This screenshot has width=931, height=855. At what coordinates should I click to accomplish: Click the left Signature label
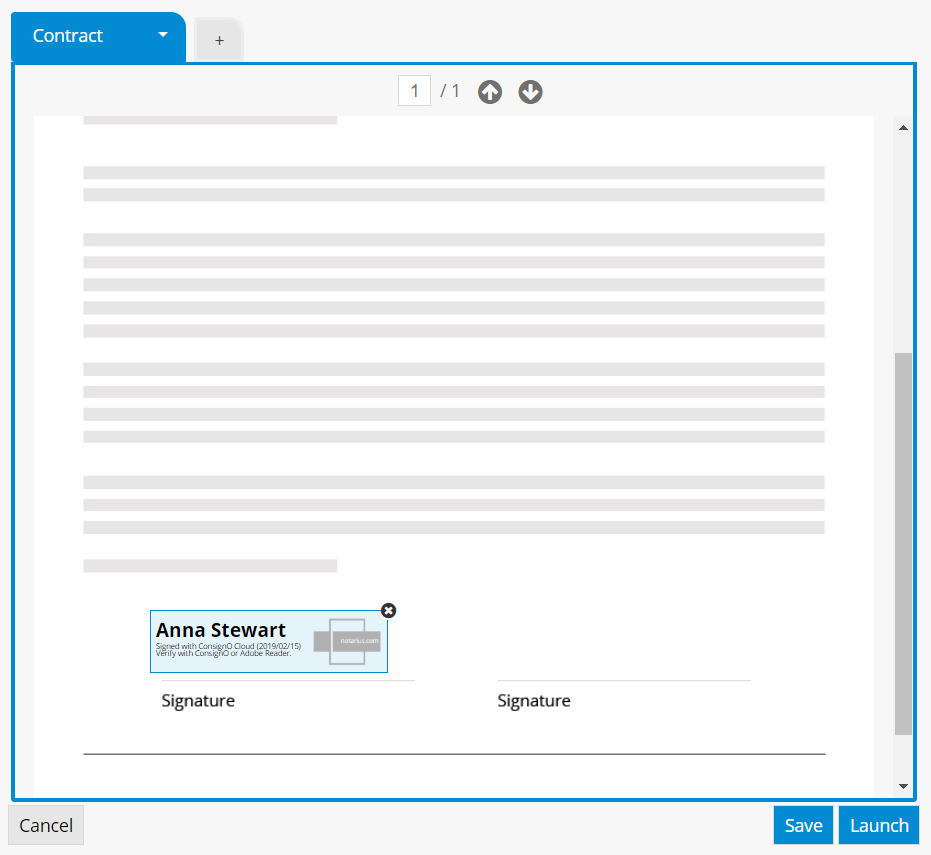point(198,701)
